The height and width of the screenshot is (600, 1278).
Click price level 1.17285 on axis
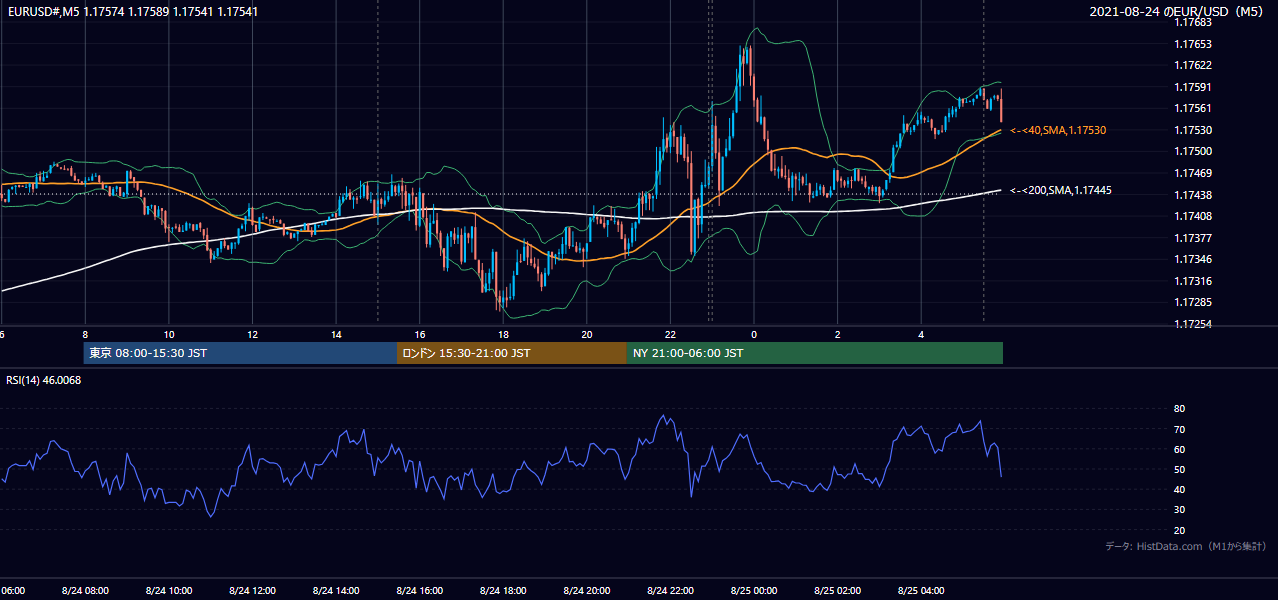(1194, 302)
